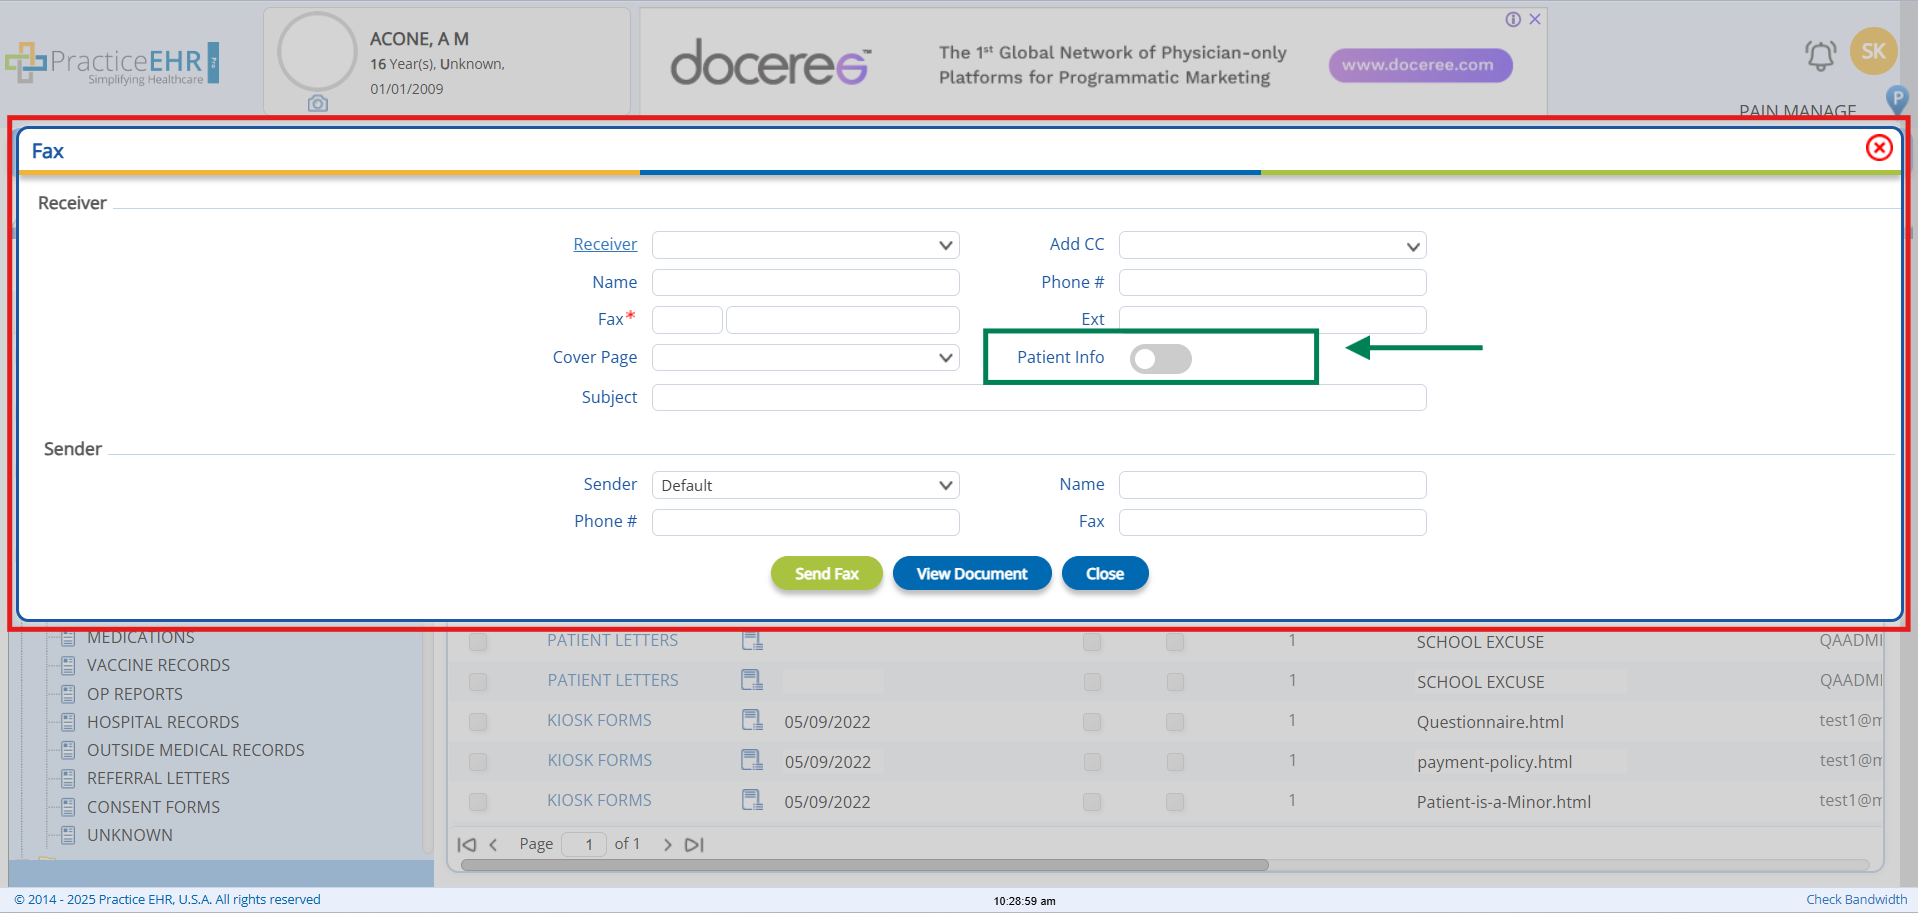Screen dimensions: 1918x913
Task: Open KIOSK FORMS link for Questionnaire.html
Action: click(599, 720)
